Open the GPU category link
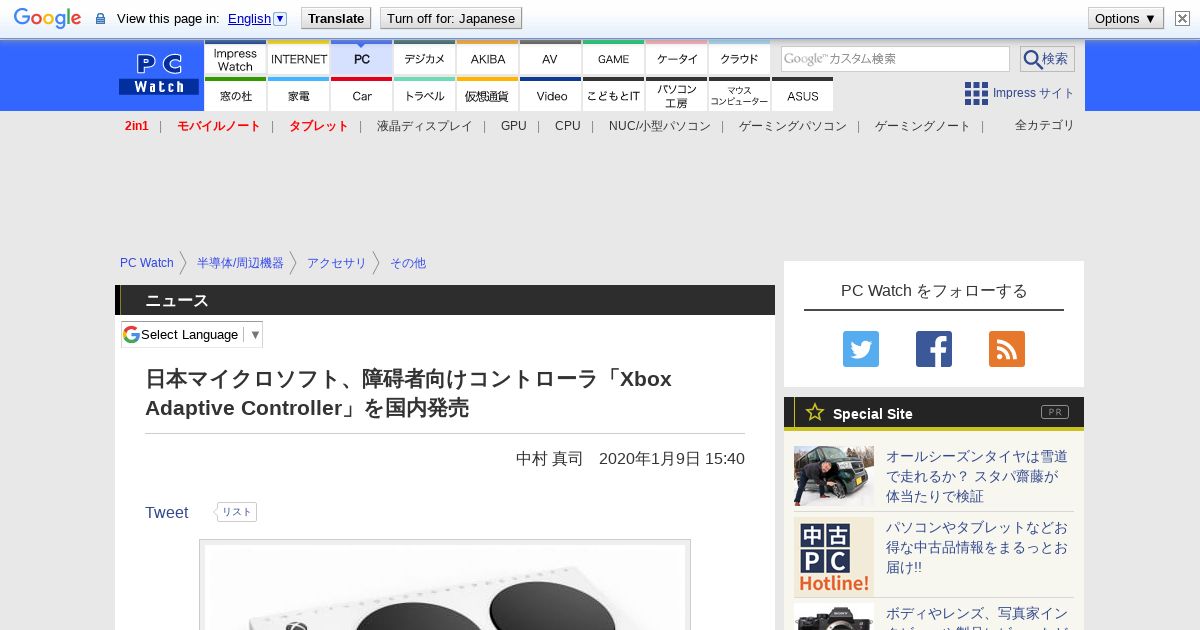The width and height of the screenshot is (1200, 630). pos(514,126)
